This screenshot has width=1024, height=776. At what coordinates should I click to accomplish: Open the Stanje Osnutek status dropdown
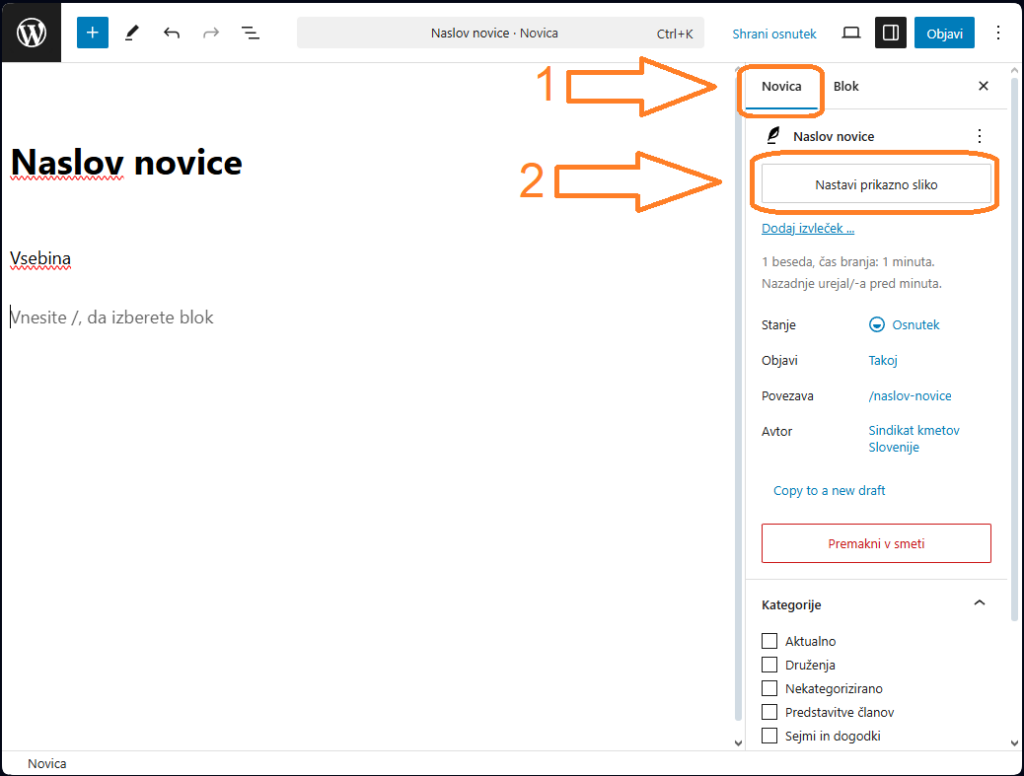(x=904, y=325)
